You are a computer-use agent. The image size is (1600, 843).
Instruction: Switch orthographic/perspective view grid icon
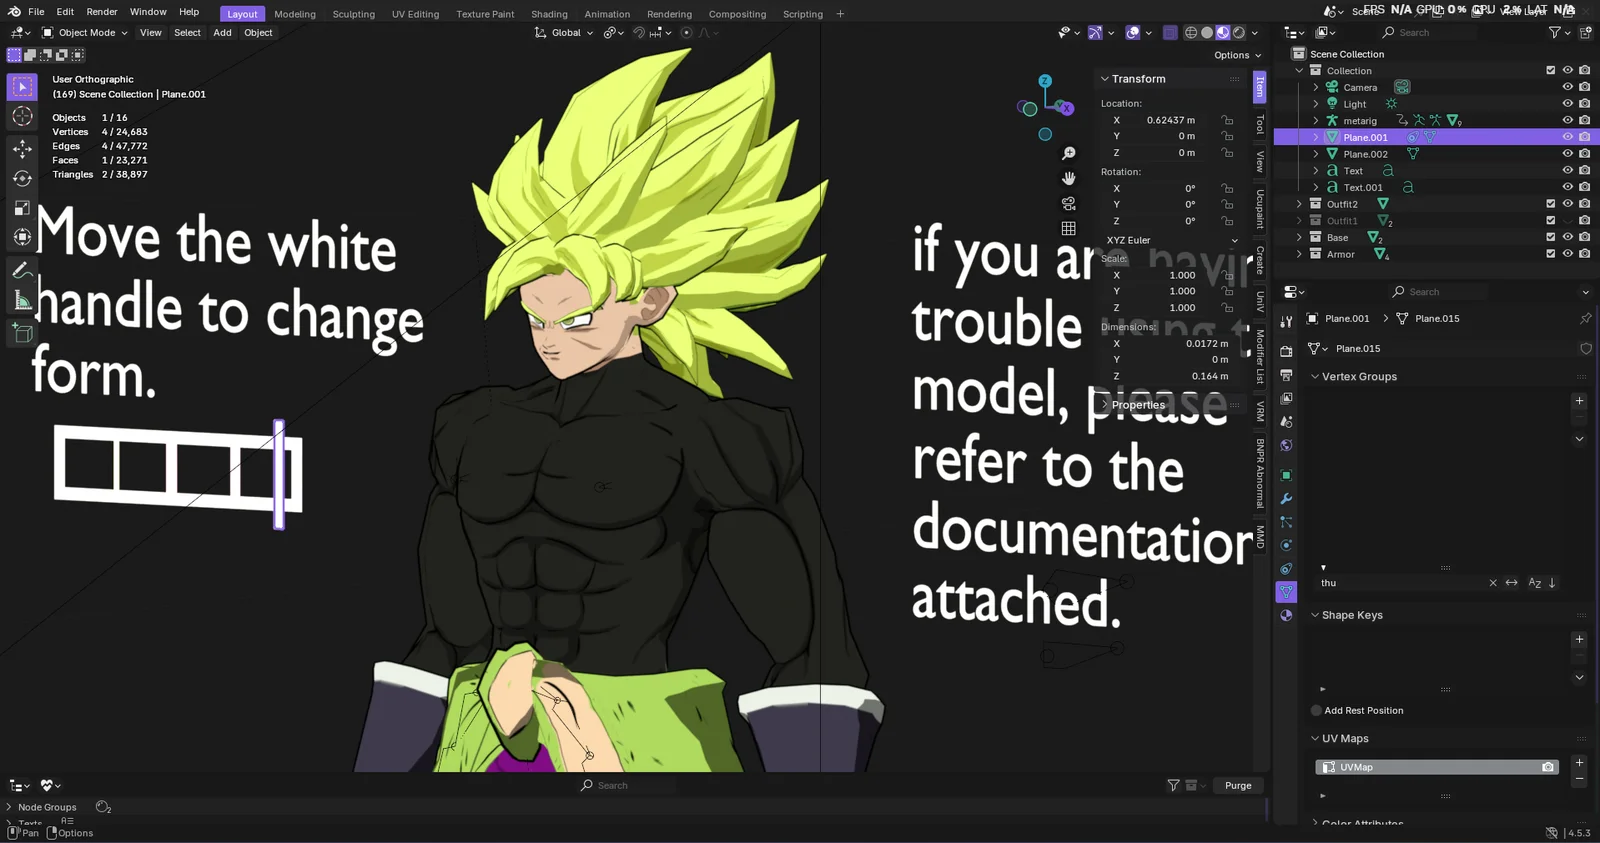click(1069, 228)
